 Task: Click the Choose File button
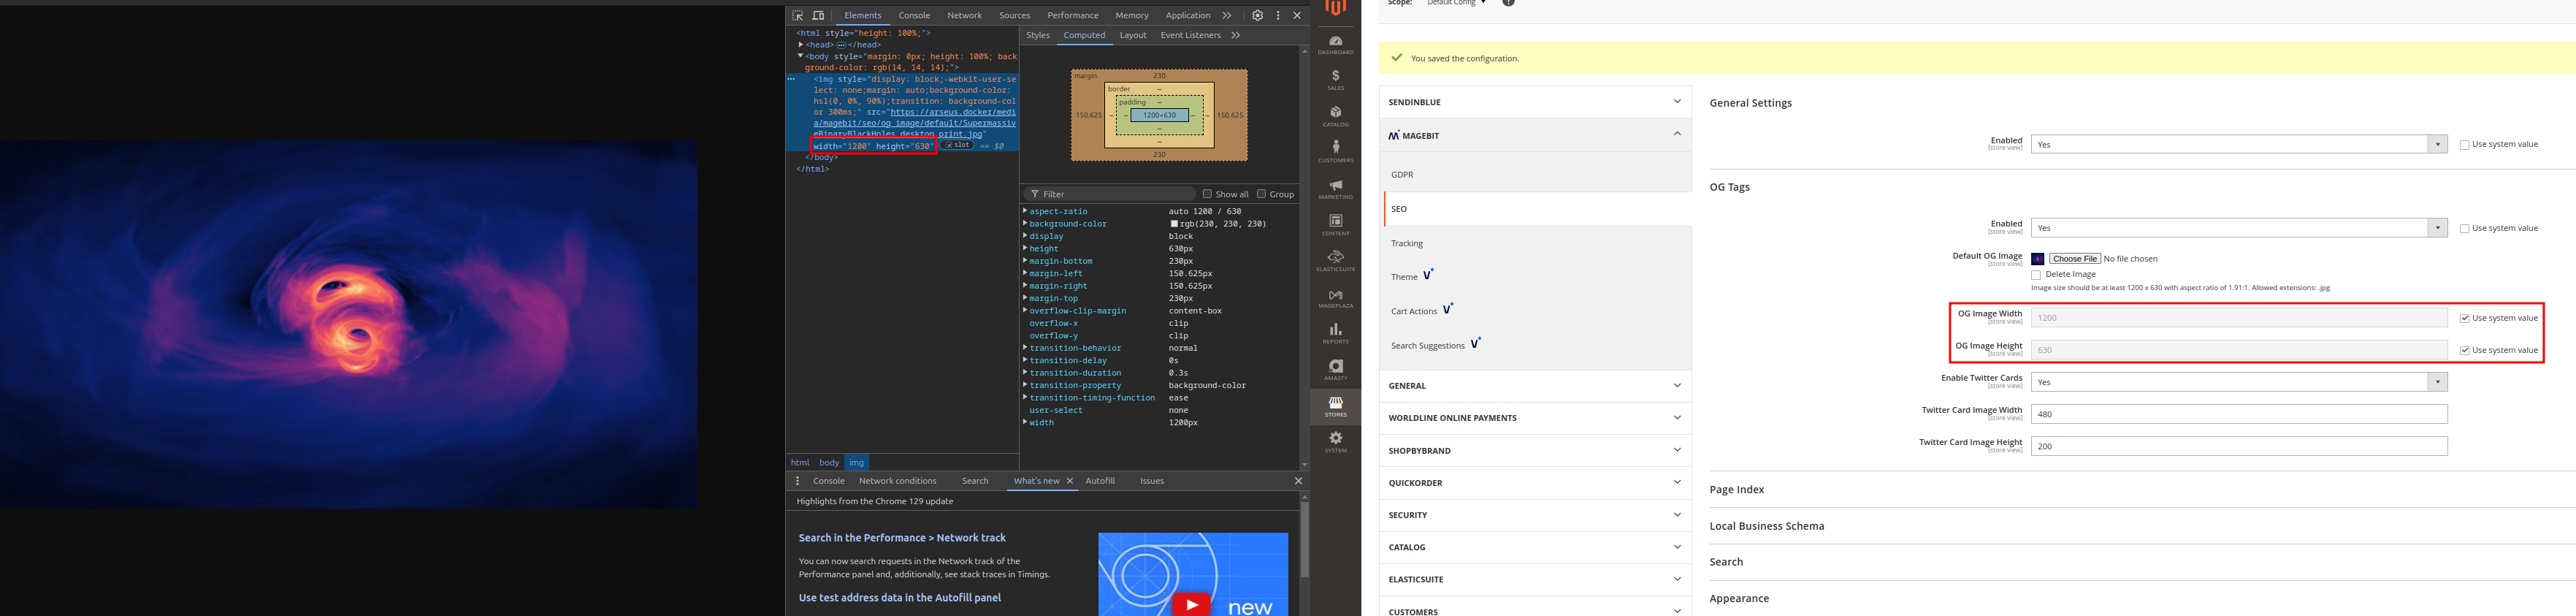point(2074,259)
